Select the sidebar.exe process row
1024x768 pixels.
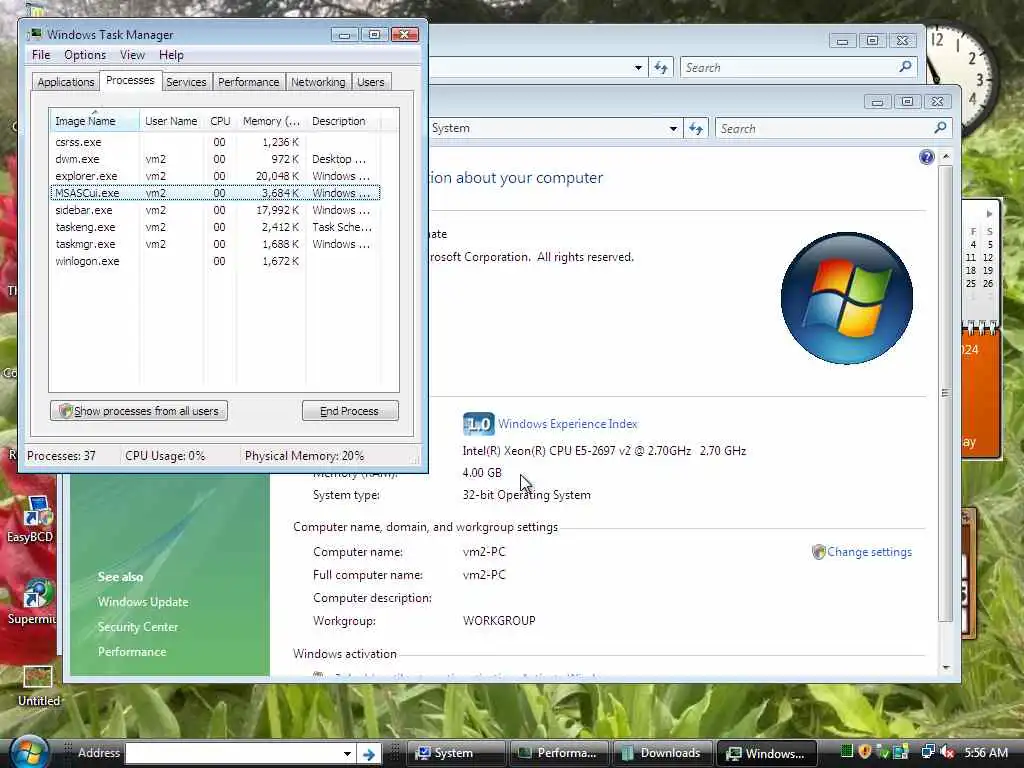pos(215,210)
